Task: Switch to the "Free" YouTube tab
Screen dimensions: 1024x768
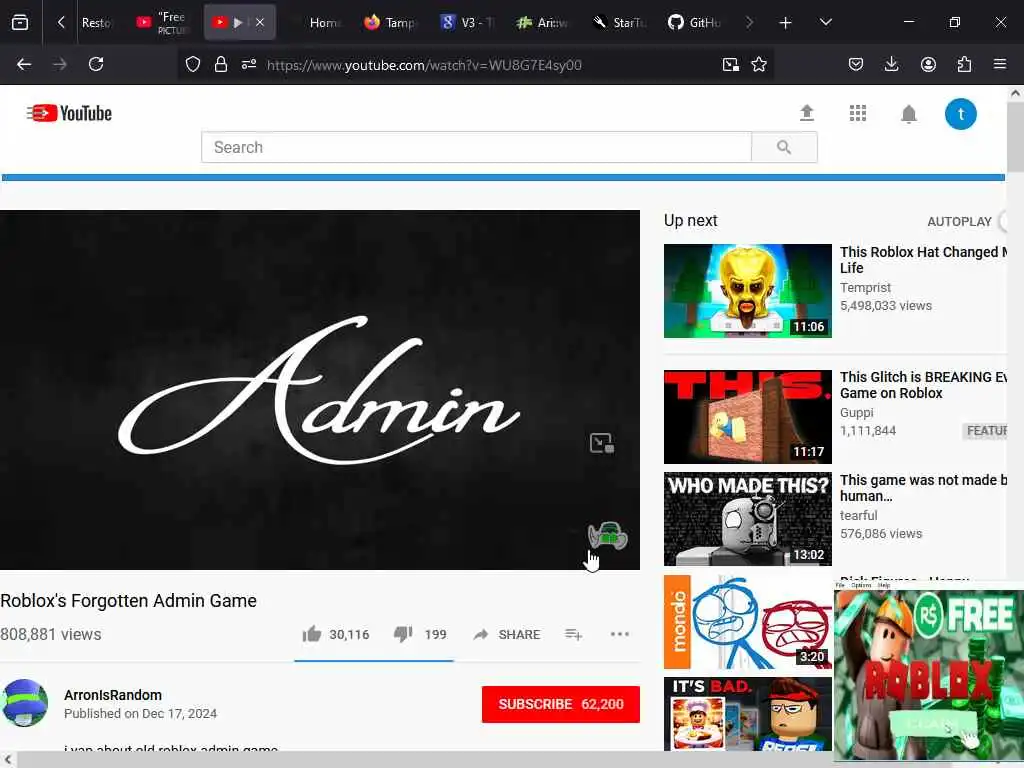Action: pyautogui.click(x=163, y=23)
